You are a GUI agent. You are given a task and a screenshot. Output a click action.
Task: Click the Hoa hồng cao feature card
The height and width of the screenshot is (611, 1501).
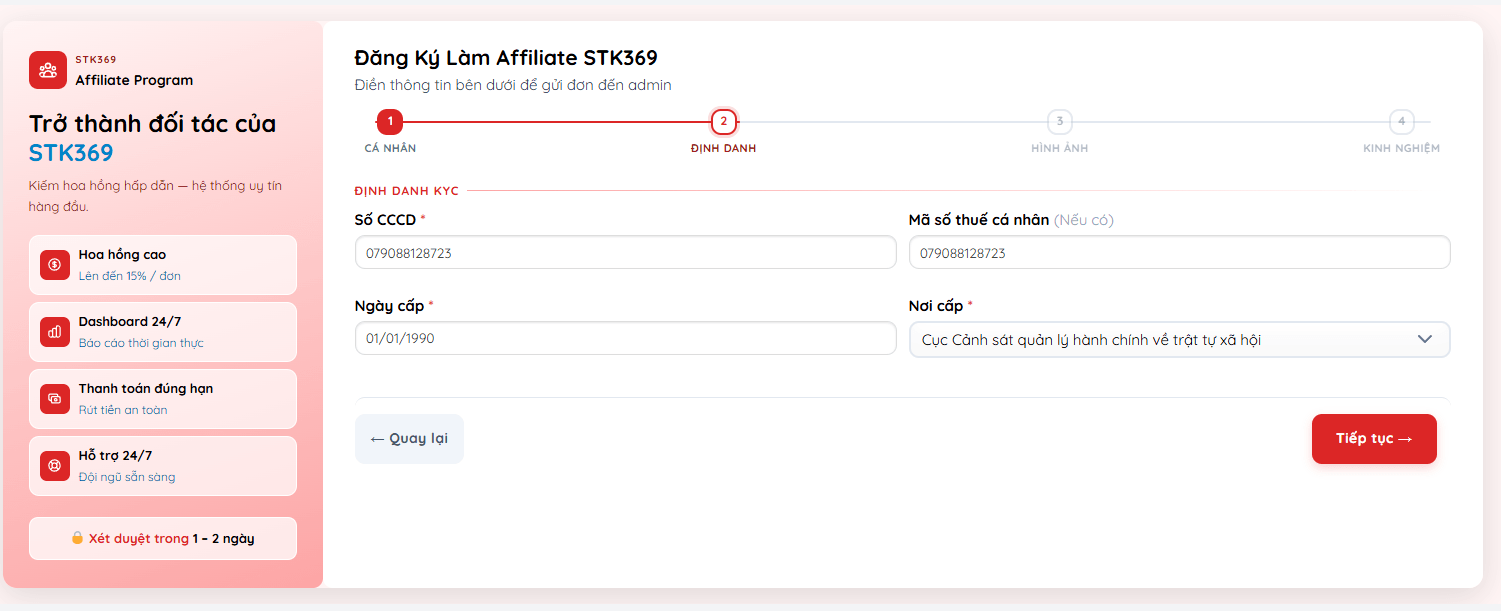(163, 265)
